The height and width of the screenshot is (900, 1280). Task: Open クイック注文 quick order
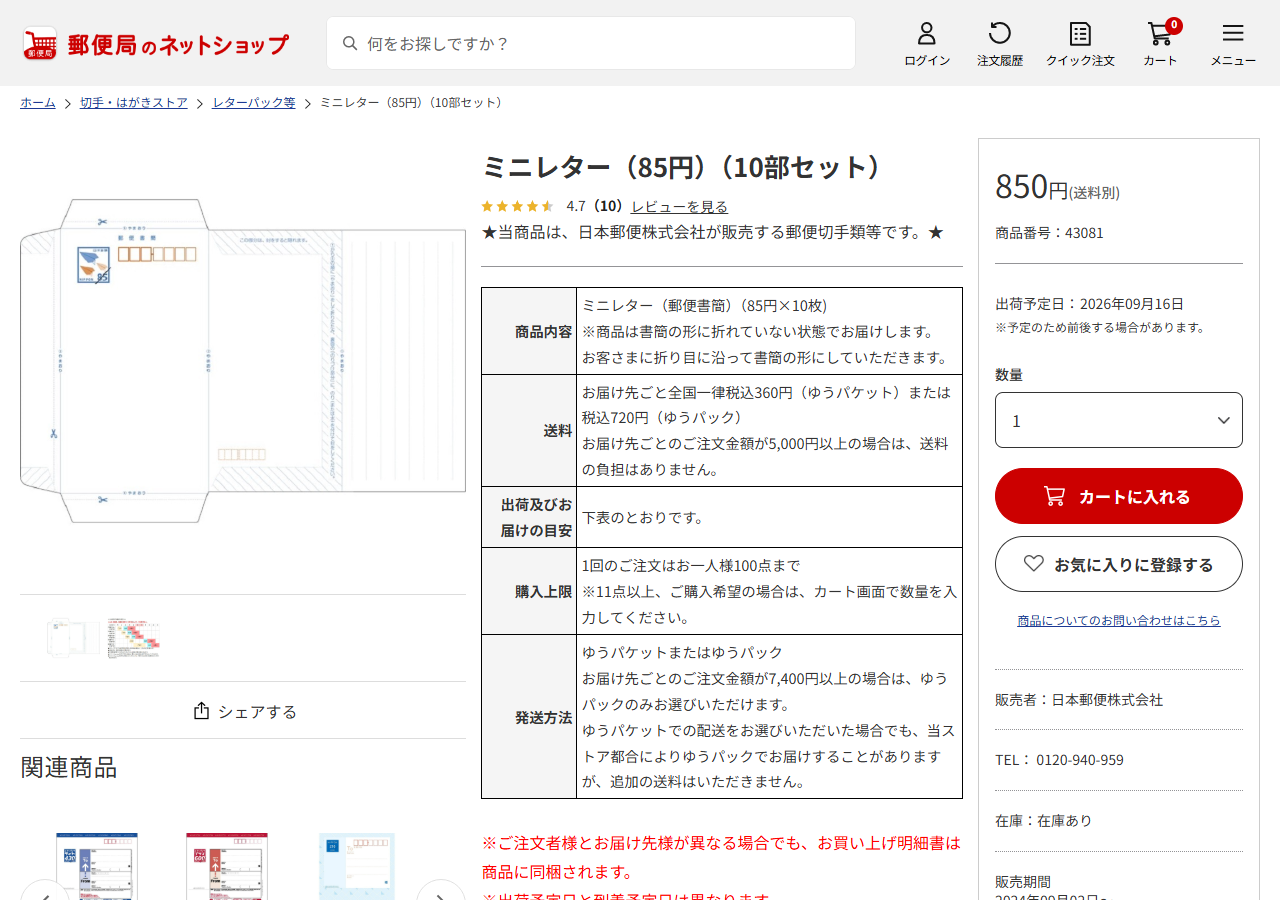pyautogui.click(x=1080, y=45)
